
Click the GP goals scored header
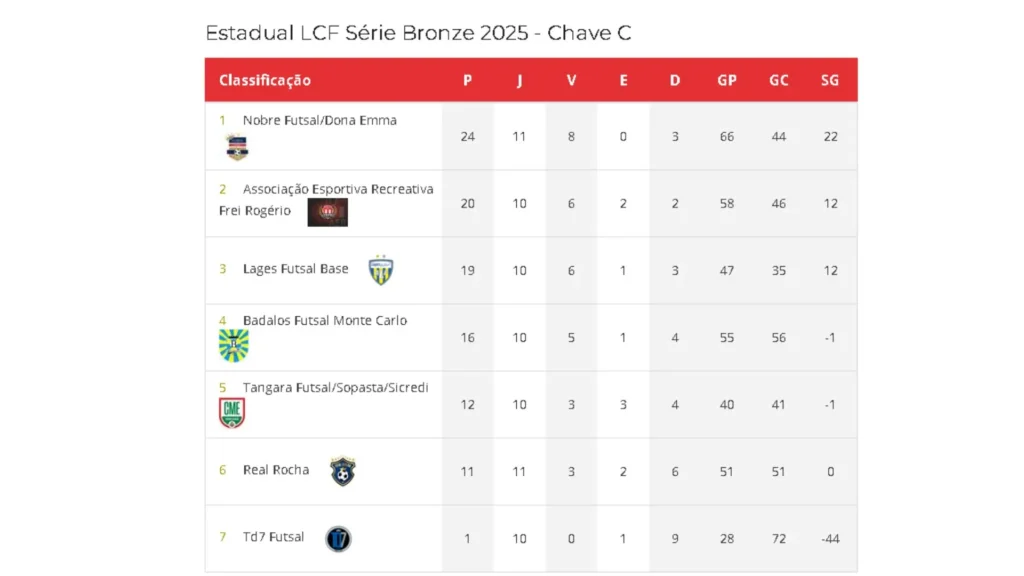(727, 80)
